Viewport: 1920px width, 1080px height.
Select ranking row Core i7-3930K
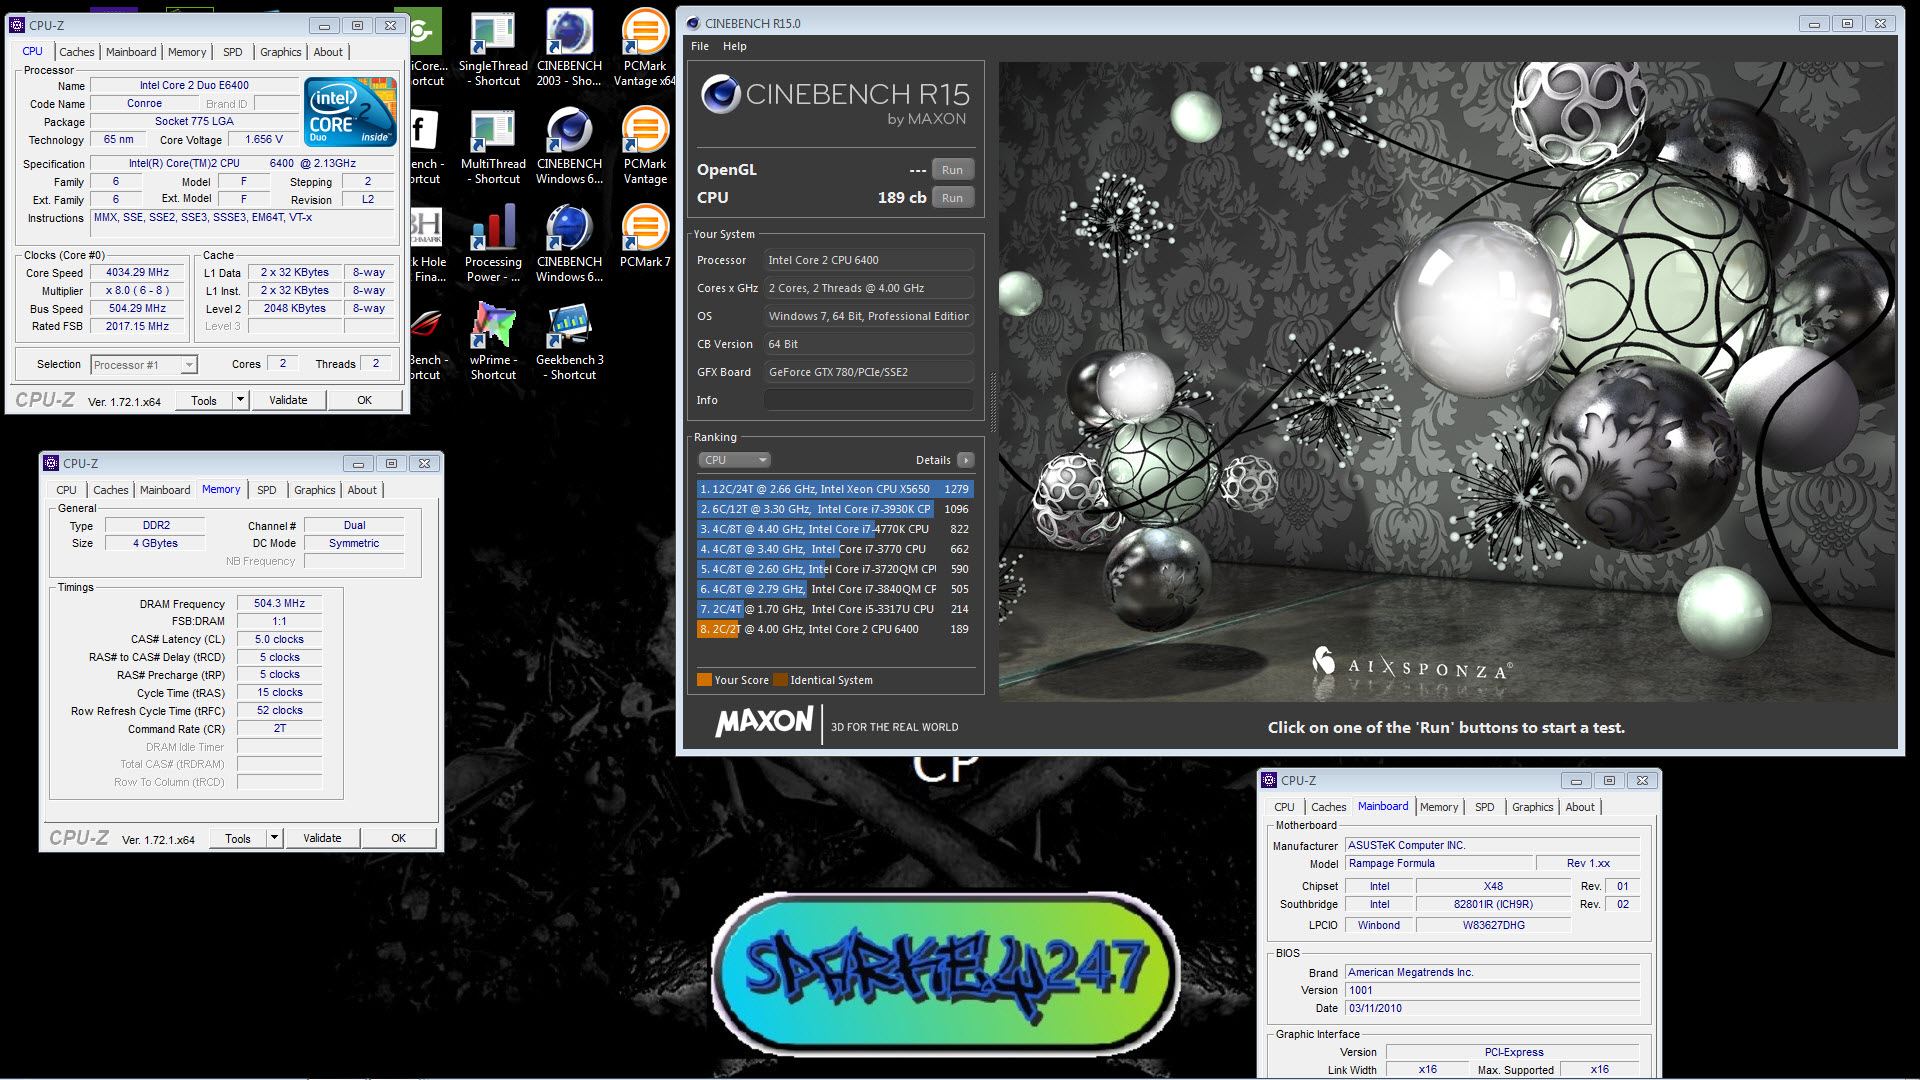point(834,509)
